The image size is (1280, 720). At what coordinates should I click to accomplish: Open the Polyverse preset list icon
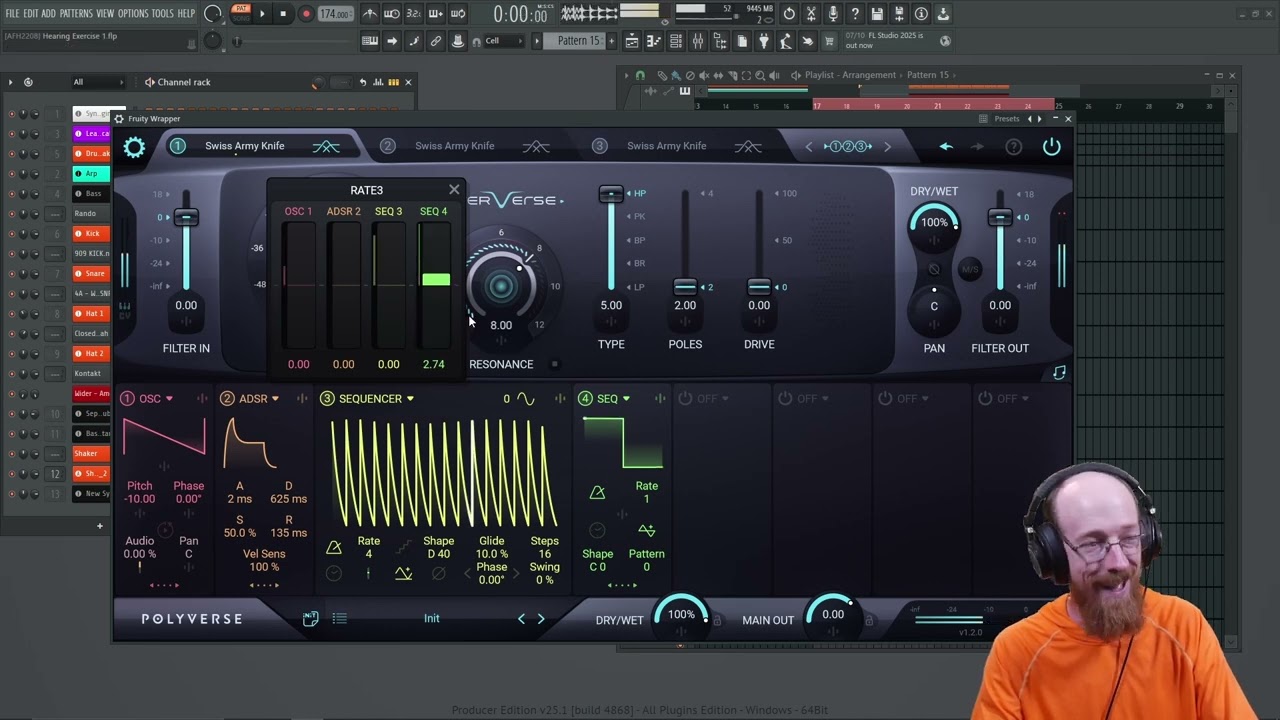tap(340, 619)
